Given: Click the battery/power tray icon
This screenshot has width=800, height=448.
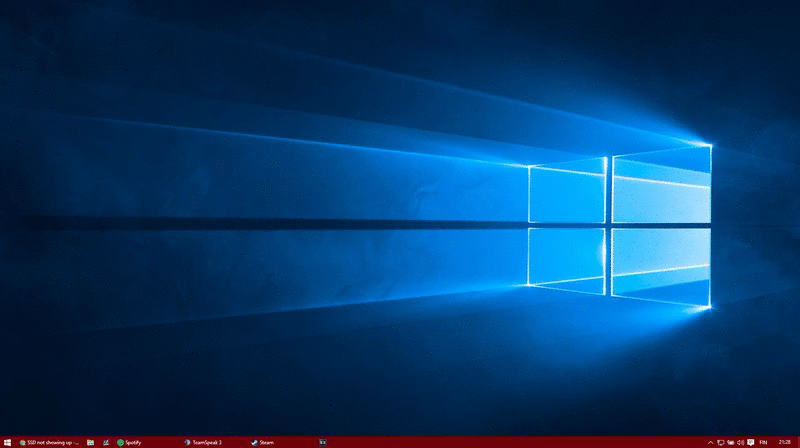Looking at the screenshot, I should pyautogui.click(x=731, y=442).
